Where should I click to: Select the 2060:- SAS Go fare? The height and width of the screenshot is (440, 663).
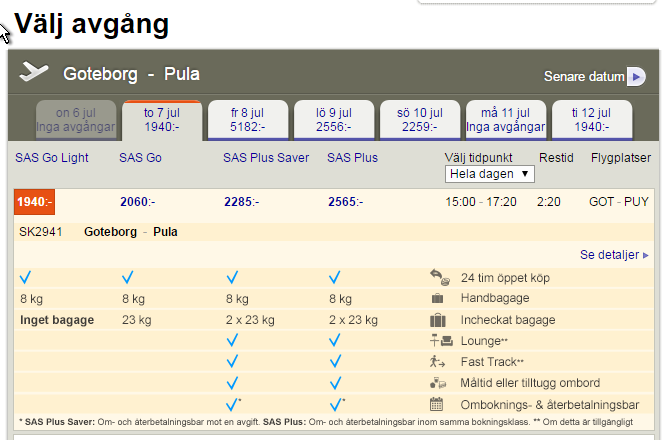[x=137, y=202]
